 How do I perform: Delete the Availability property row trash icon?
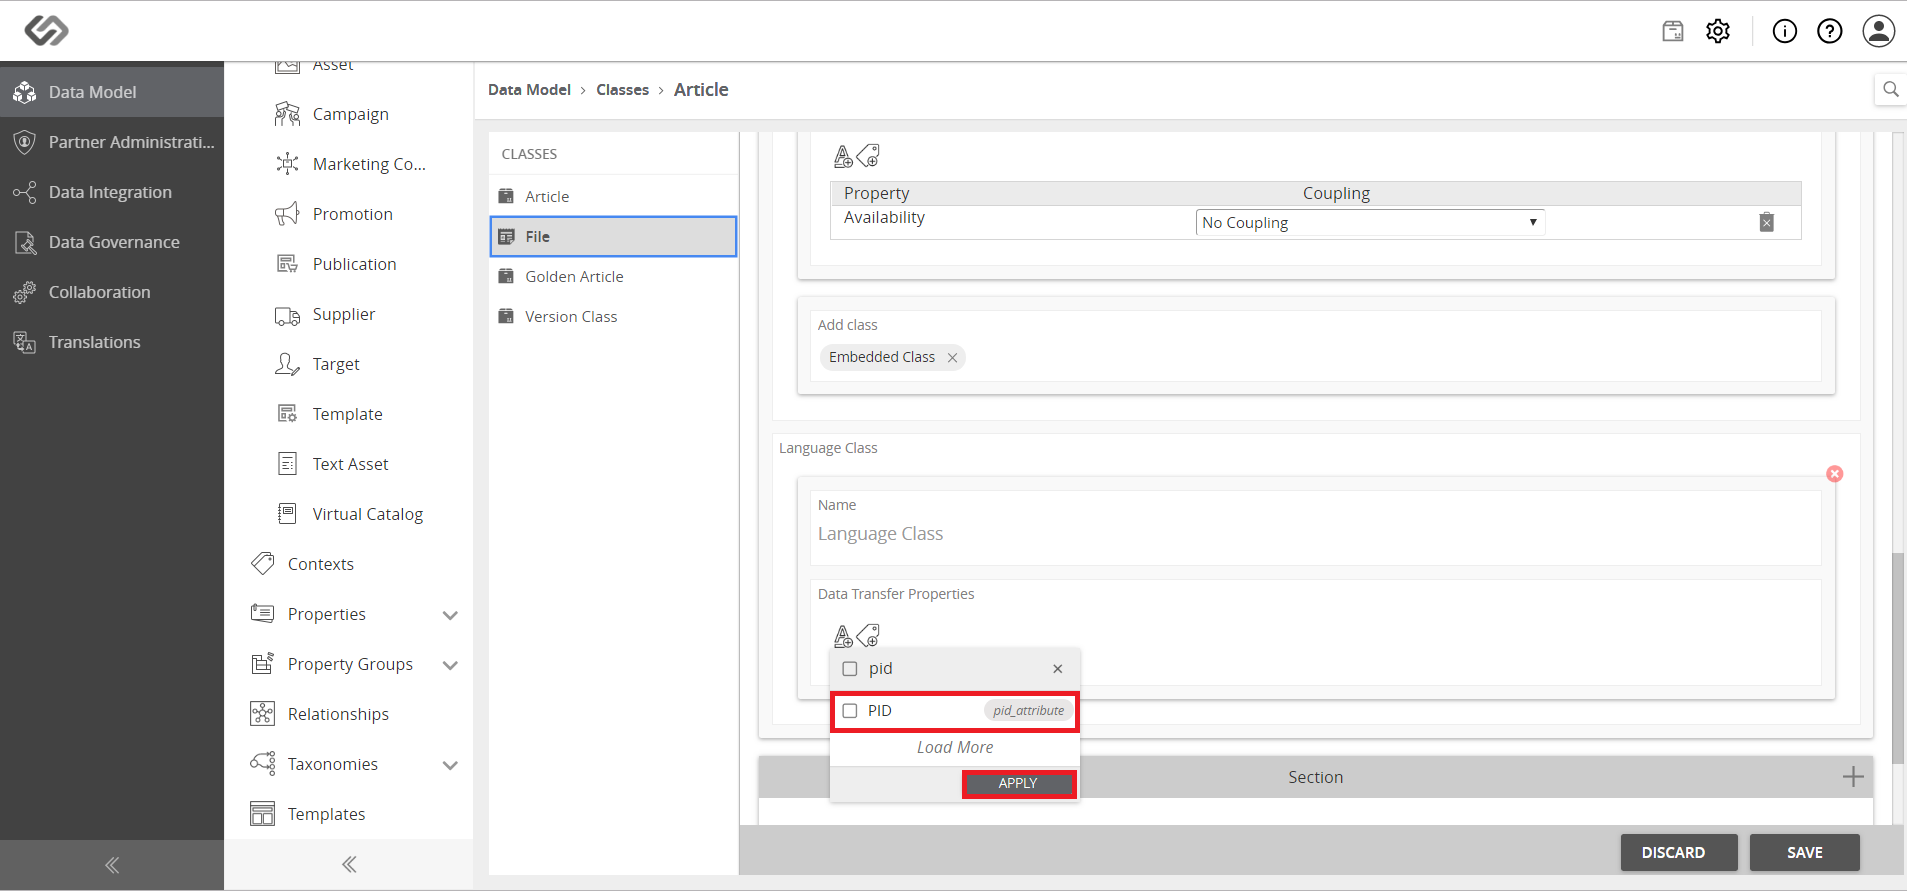click(x=1767, y=222)
